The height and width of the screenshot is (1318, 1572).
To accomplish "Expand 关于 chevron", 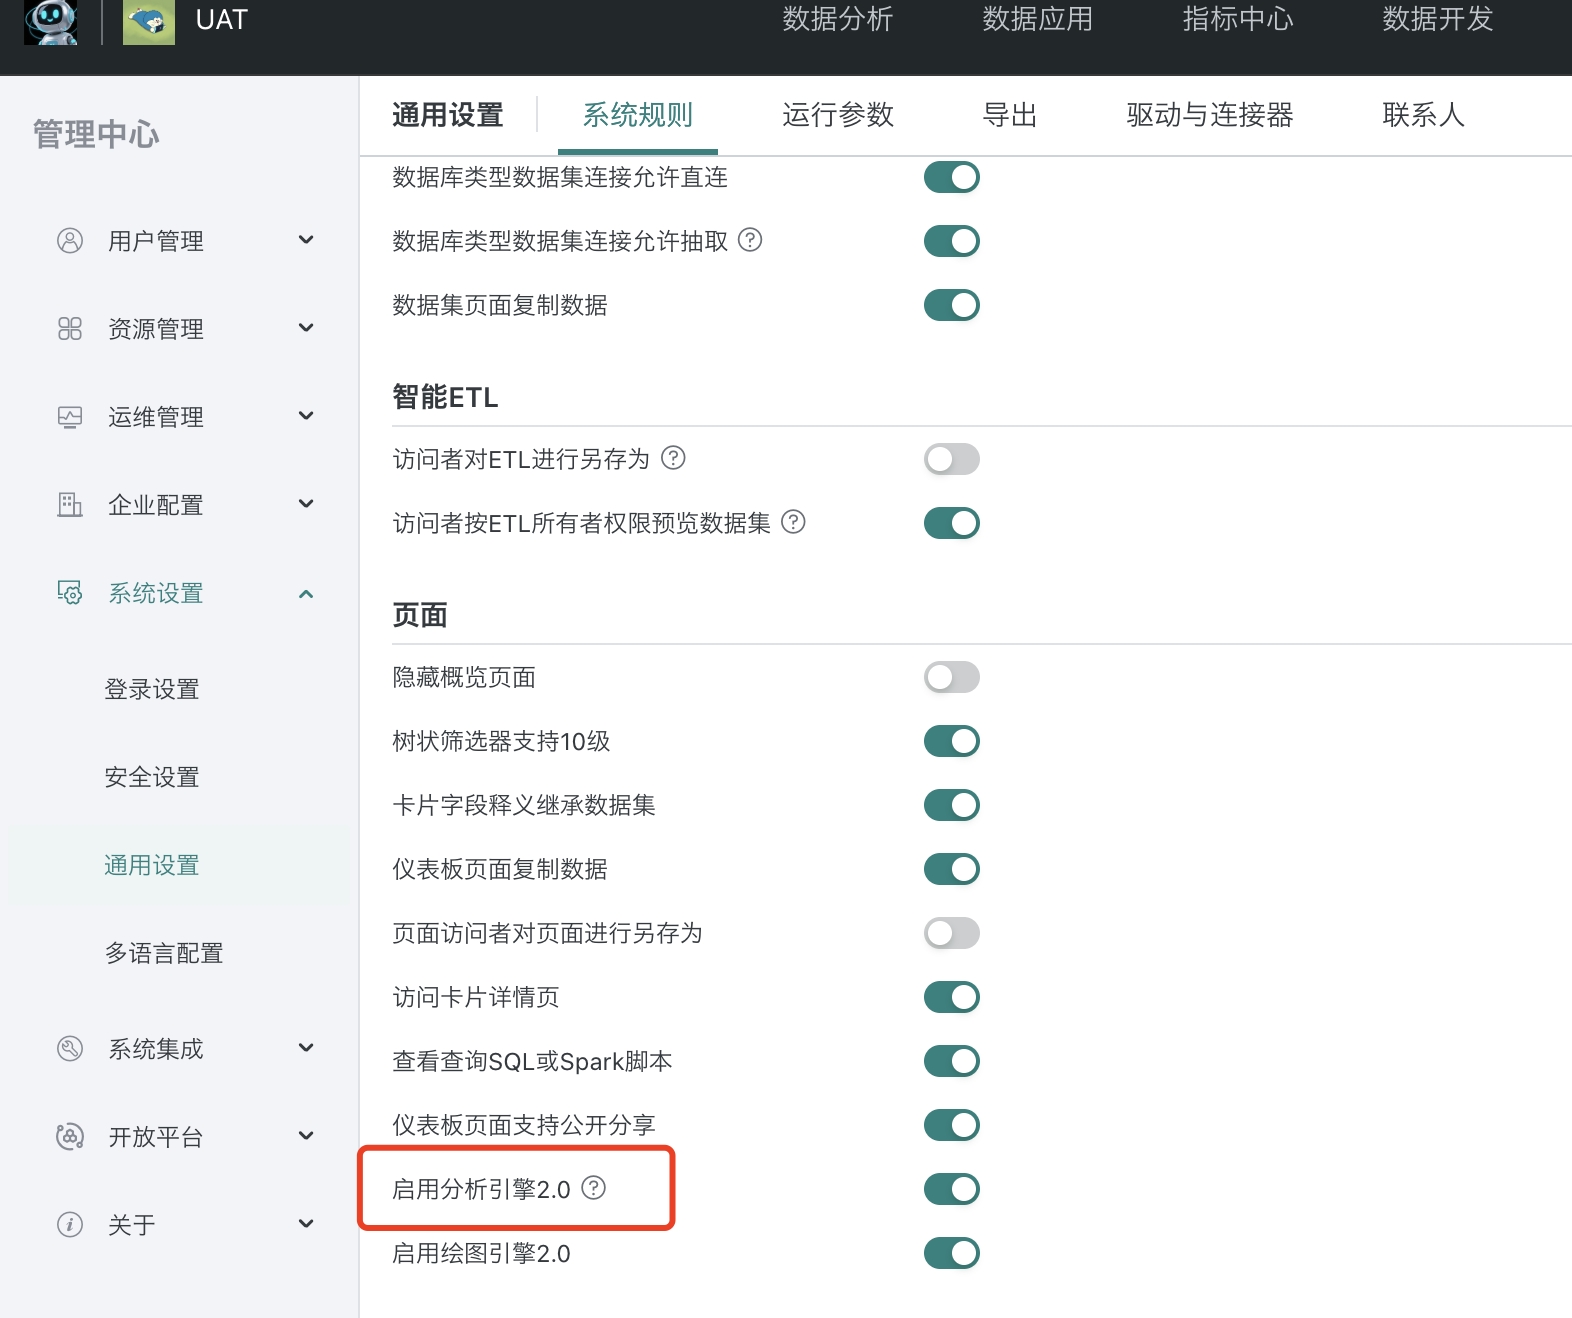I will coord(306,1224).
